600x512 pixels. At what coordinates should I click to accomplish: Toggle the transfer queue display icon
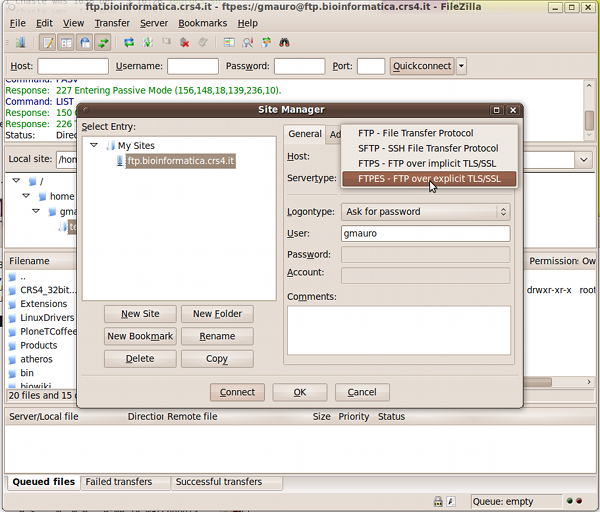pyautogui.click(x=103, y=42)
